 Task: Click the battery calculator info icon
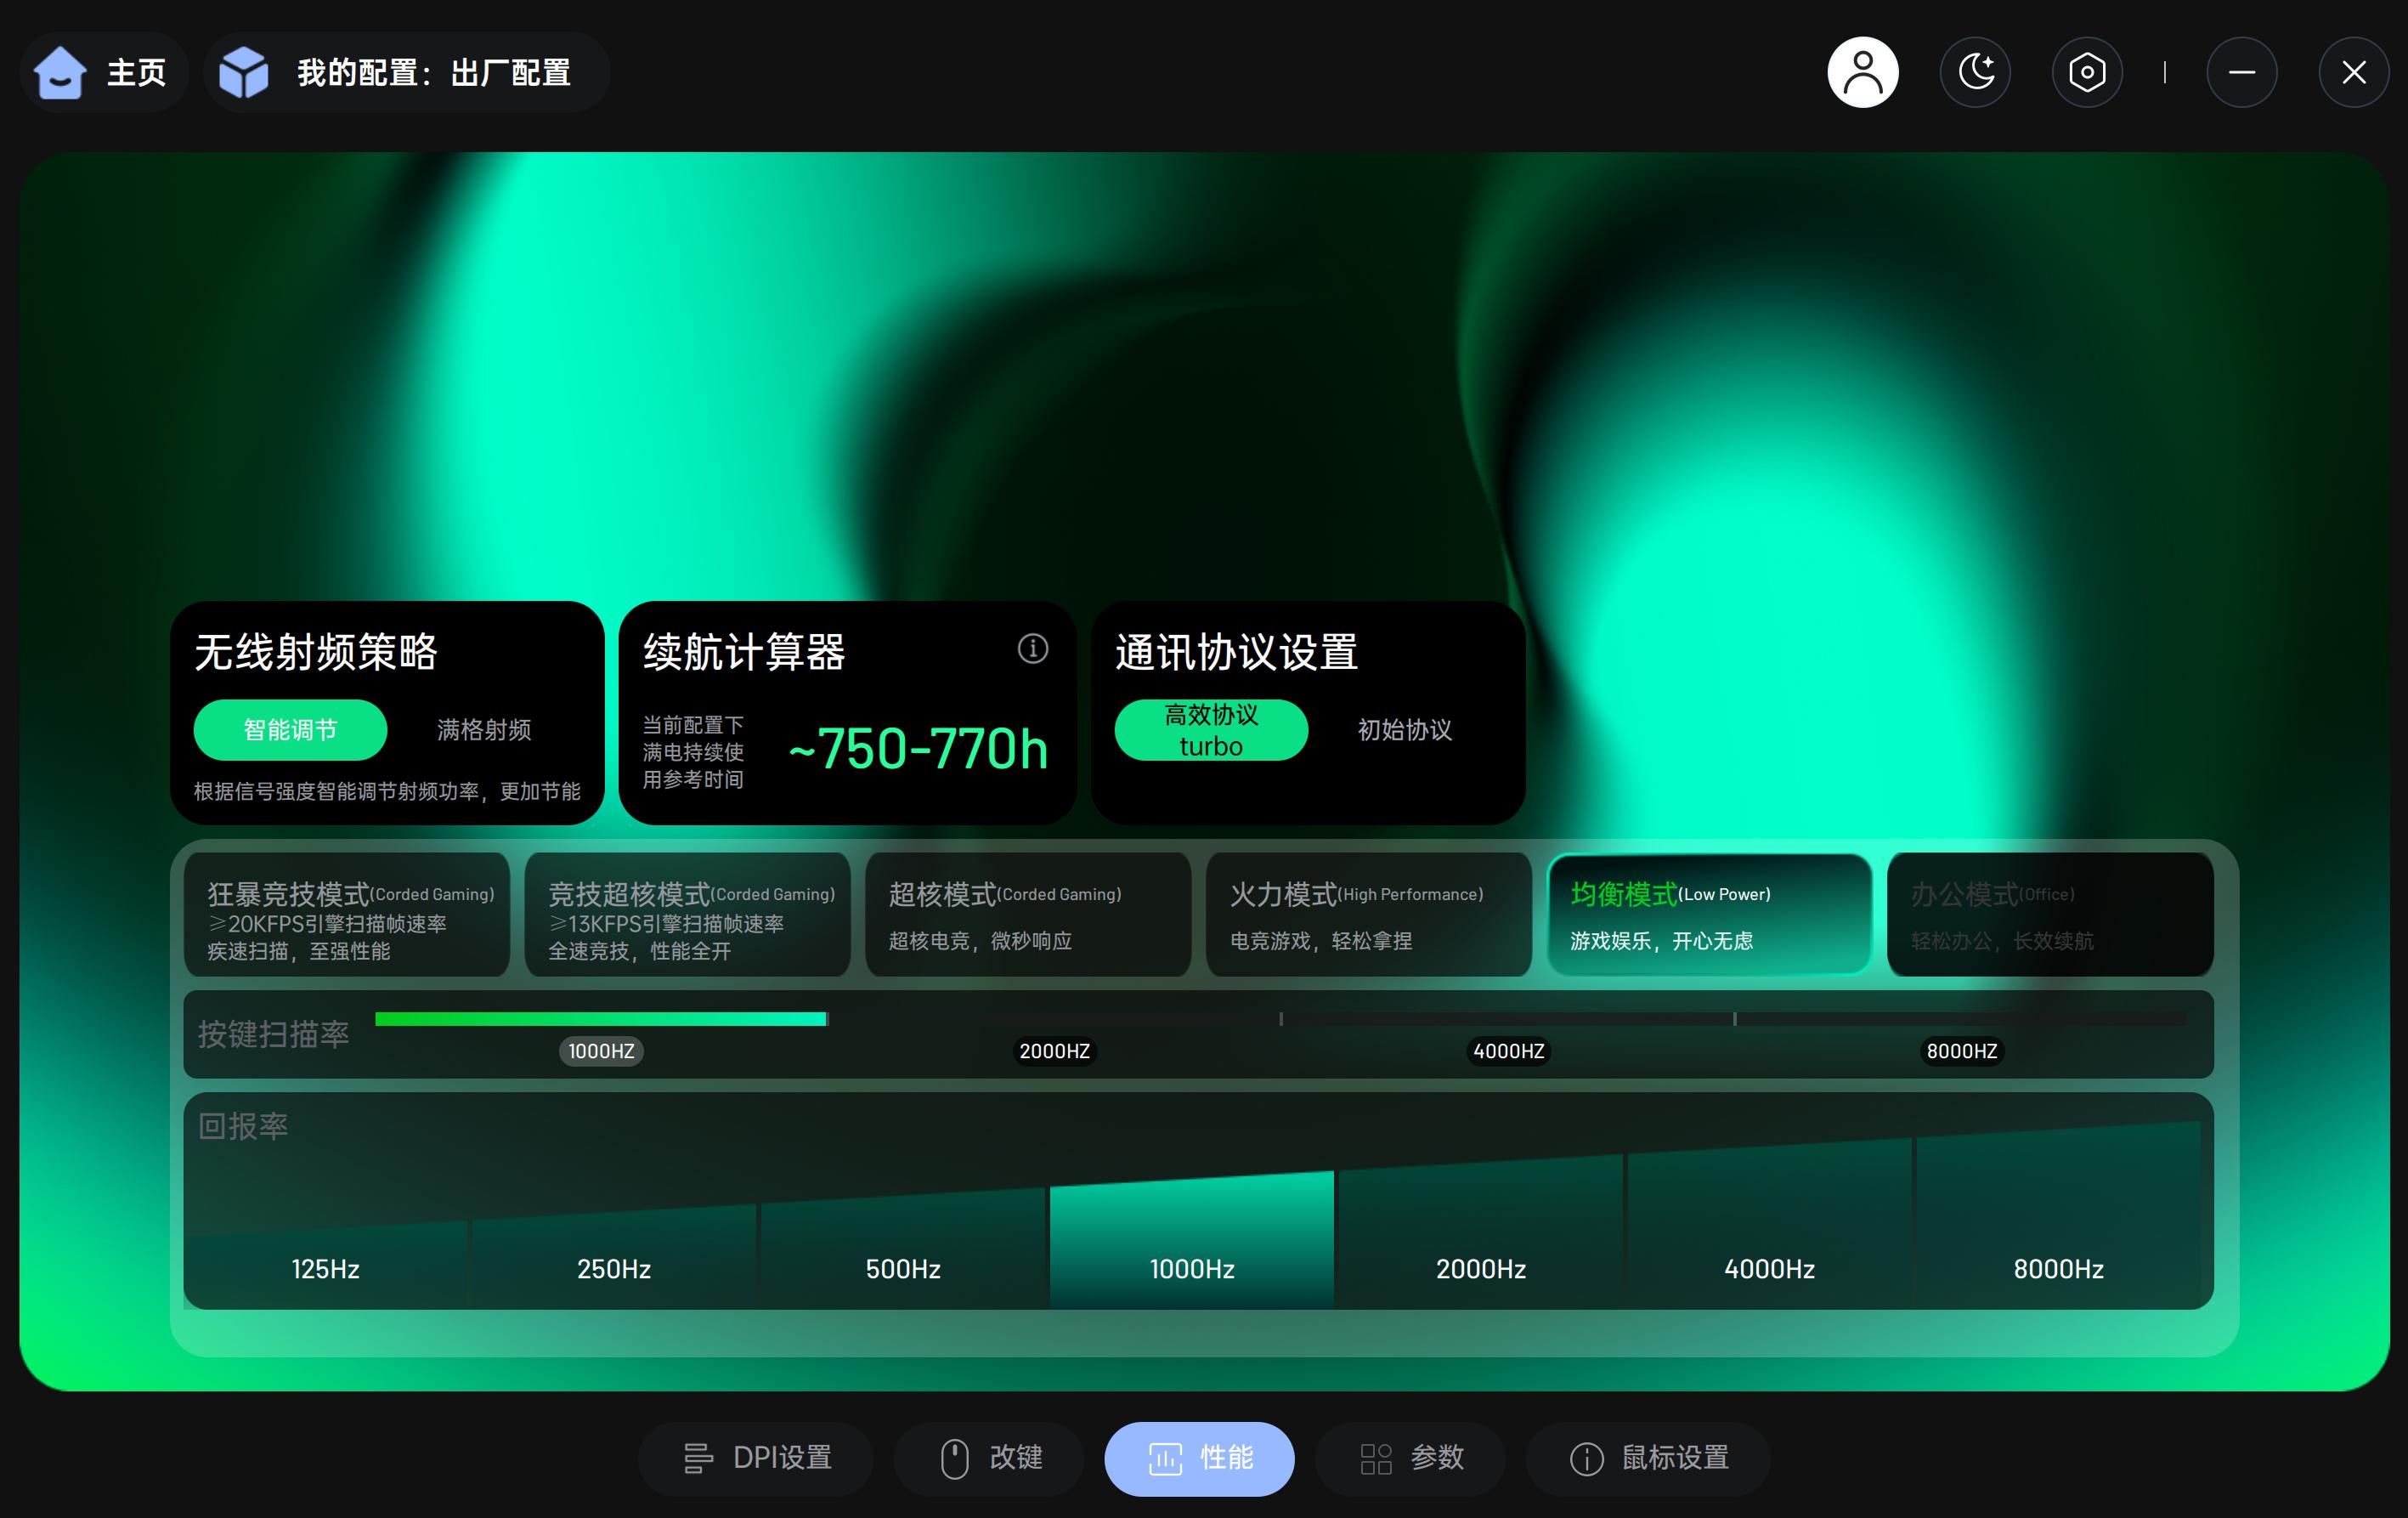pos(1032,649)
